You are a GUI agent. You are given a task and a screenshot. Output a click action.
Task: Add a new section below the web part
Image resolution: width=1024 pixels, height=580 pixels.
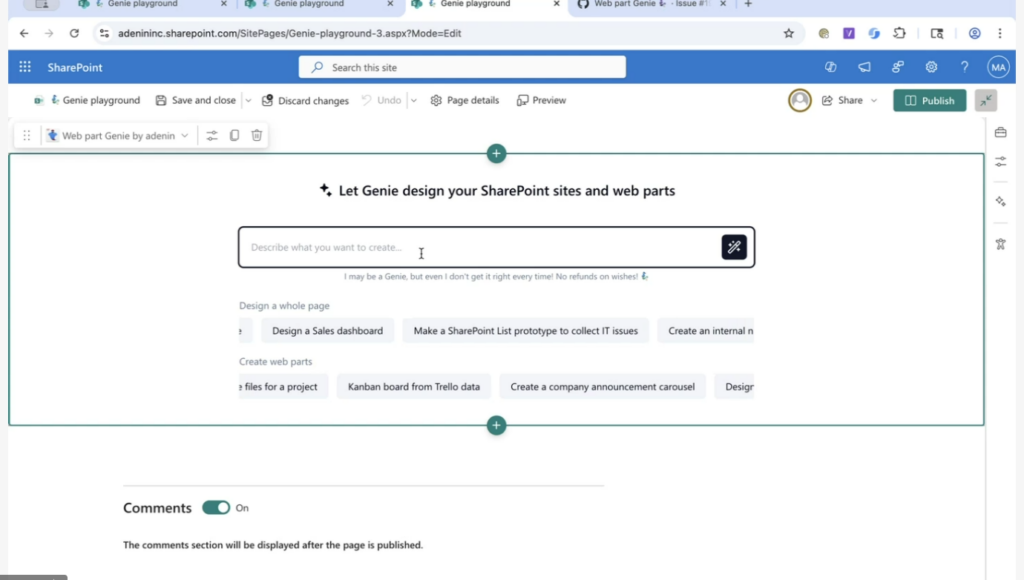click(496, 425)
